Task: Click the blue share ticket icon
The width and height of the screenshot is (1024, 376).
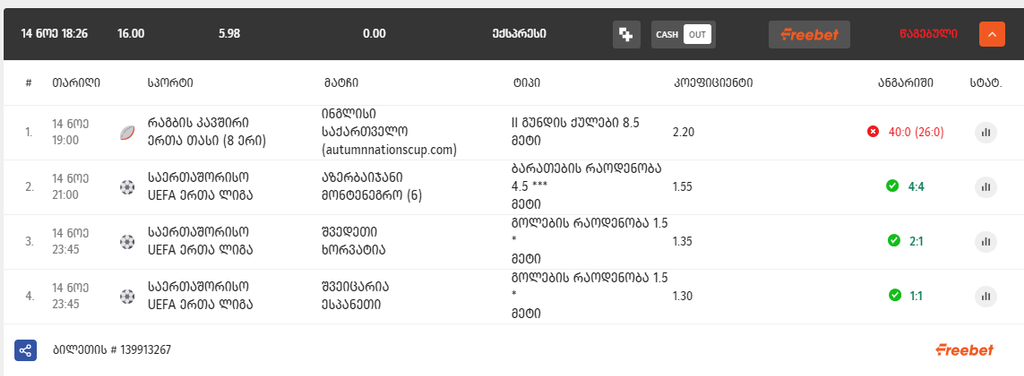Action: pos(25,351)
